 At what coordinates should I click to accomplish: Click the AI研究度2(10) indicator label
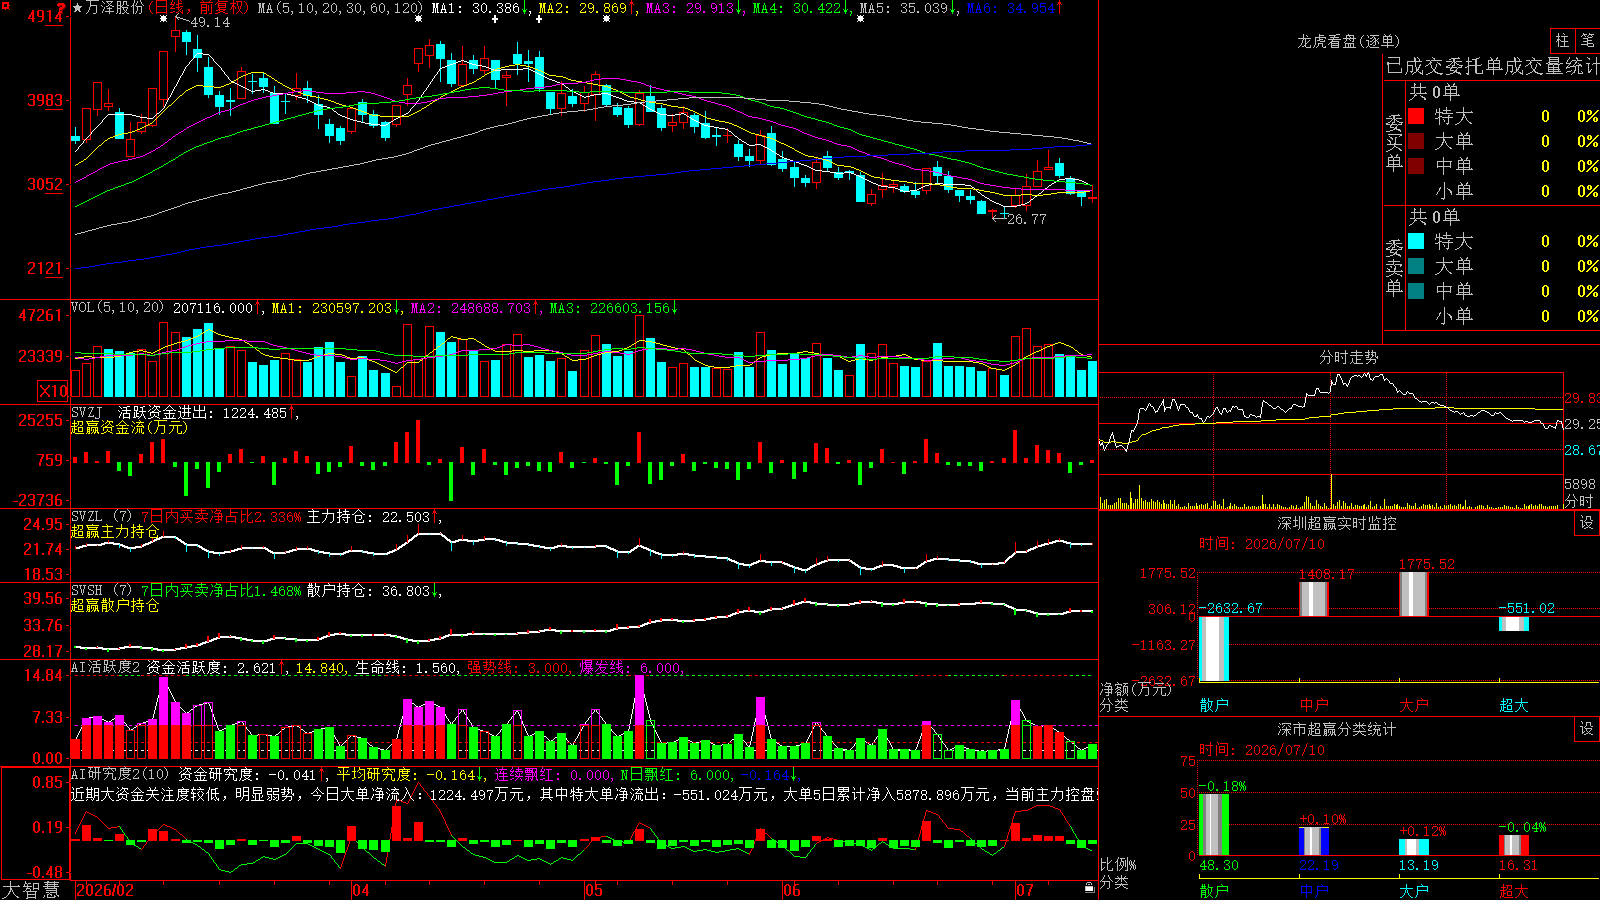120,774
